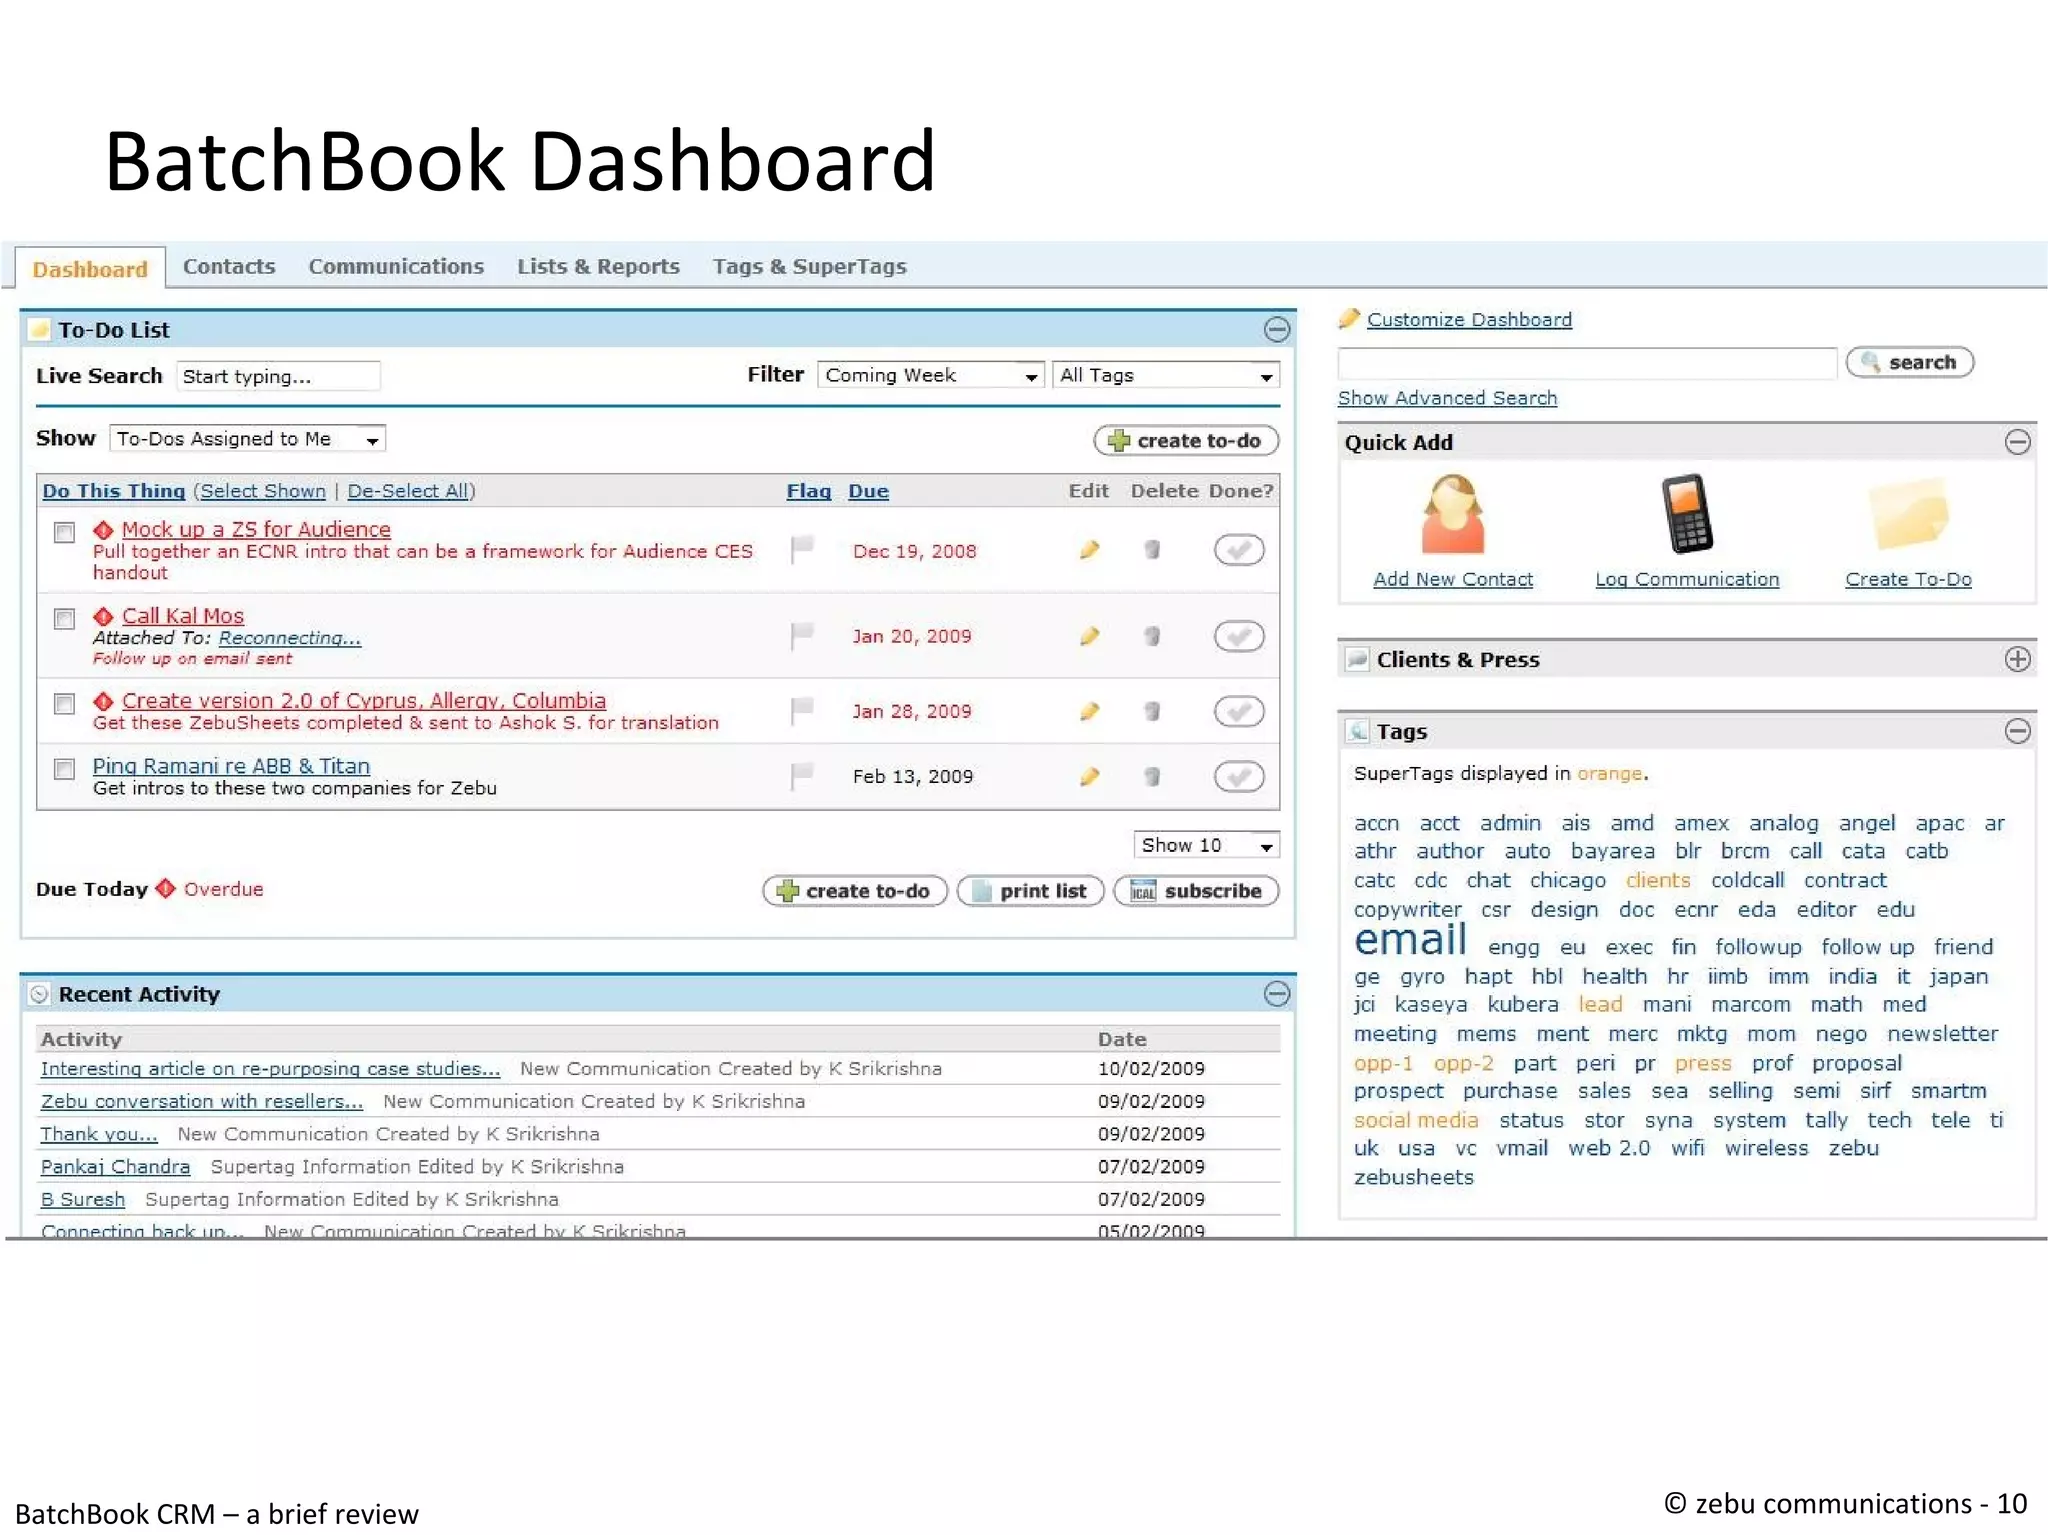The width and height of the screenshot is (2048, 1535).
Task: Delete the Mock up a ZS to-do
Action: coord(1152,549)
